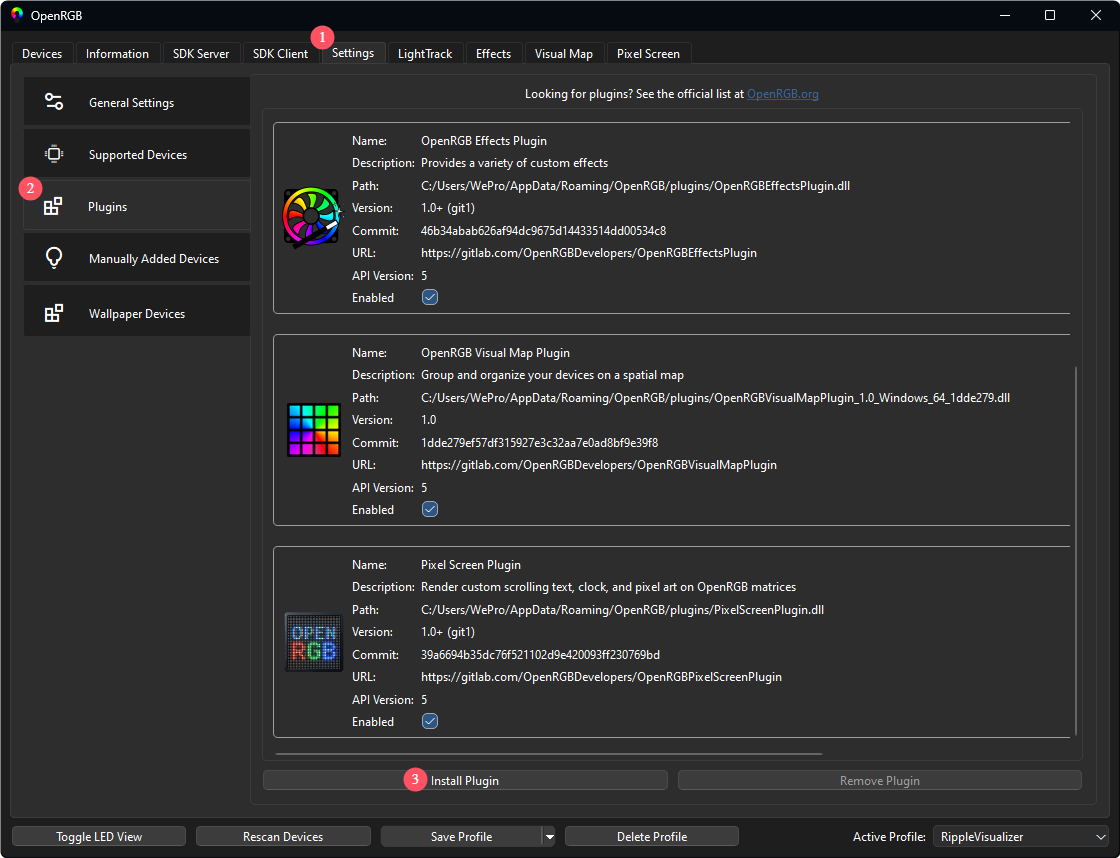
Task: Click the Delete Profile button
Action: click(651, 837)
